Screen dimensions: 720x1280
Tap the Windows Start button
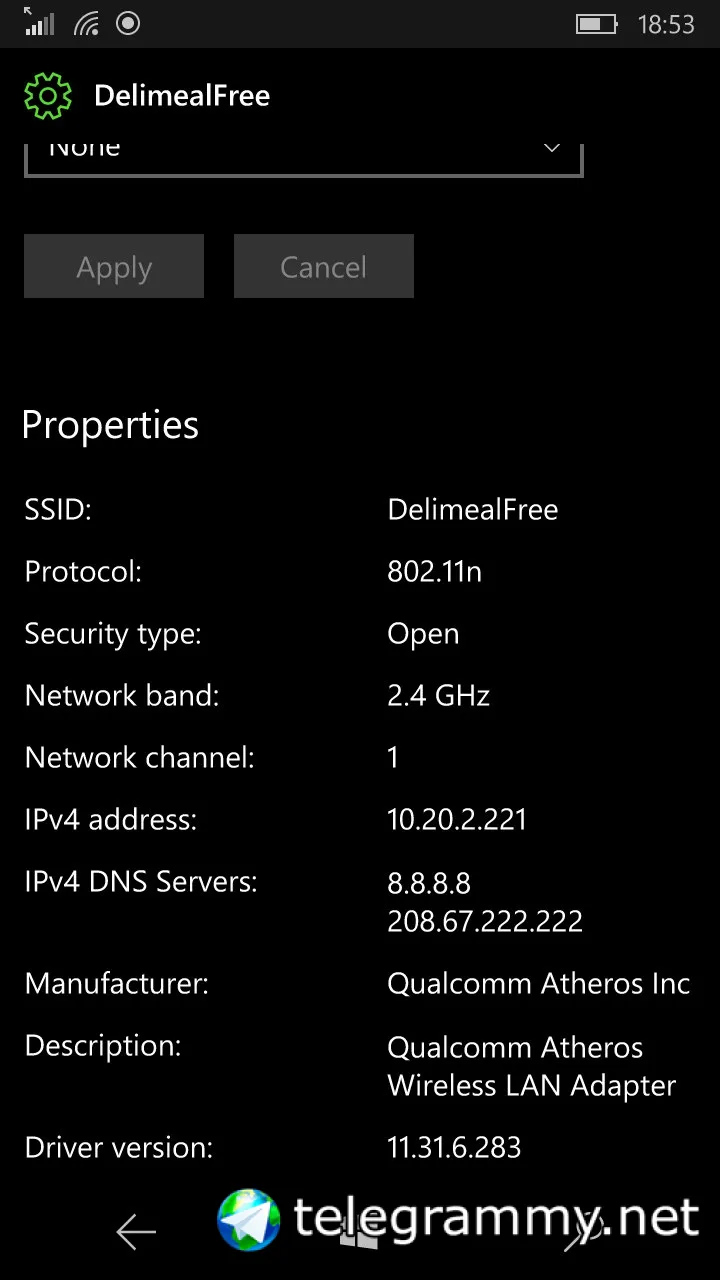coord(358,1232)
